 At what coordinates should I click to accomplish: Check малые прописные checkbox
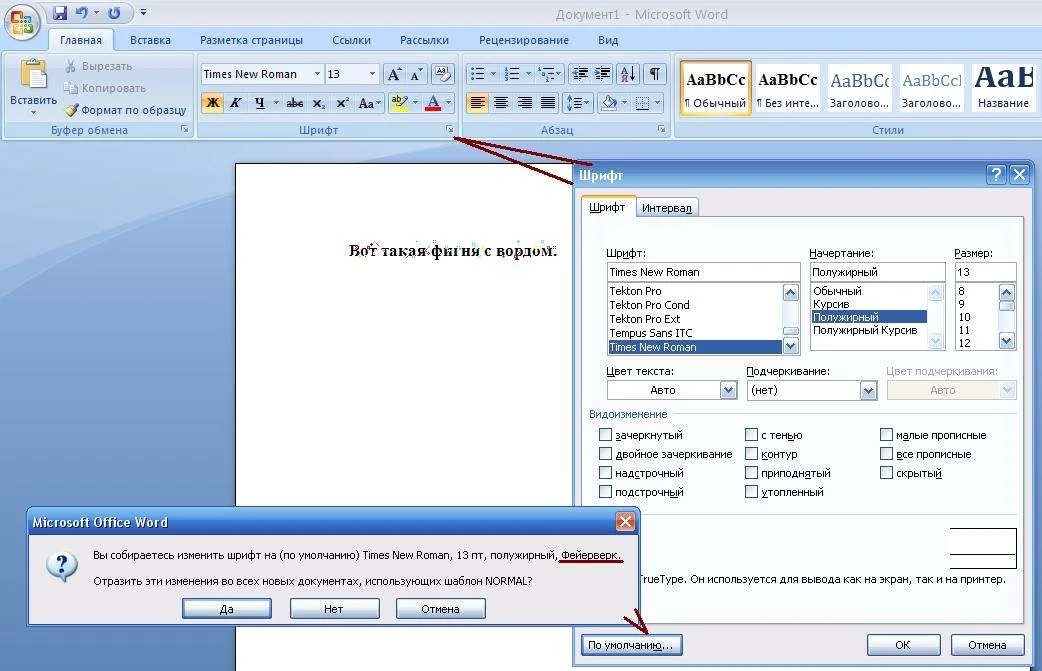(x=886, y=434)
